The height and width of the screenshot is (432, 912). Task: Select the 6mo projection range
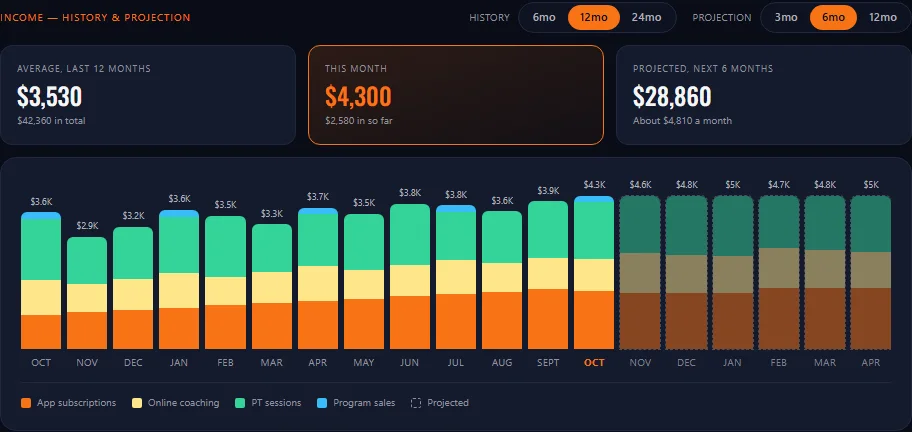pos(833,17)
